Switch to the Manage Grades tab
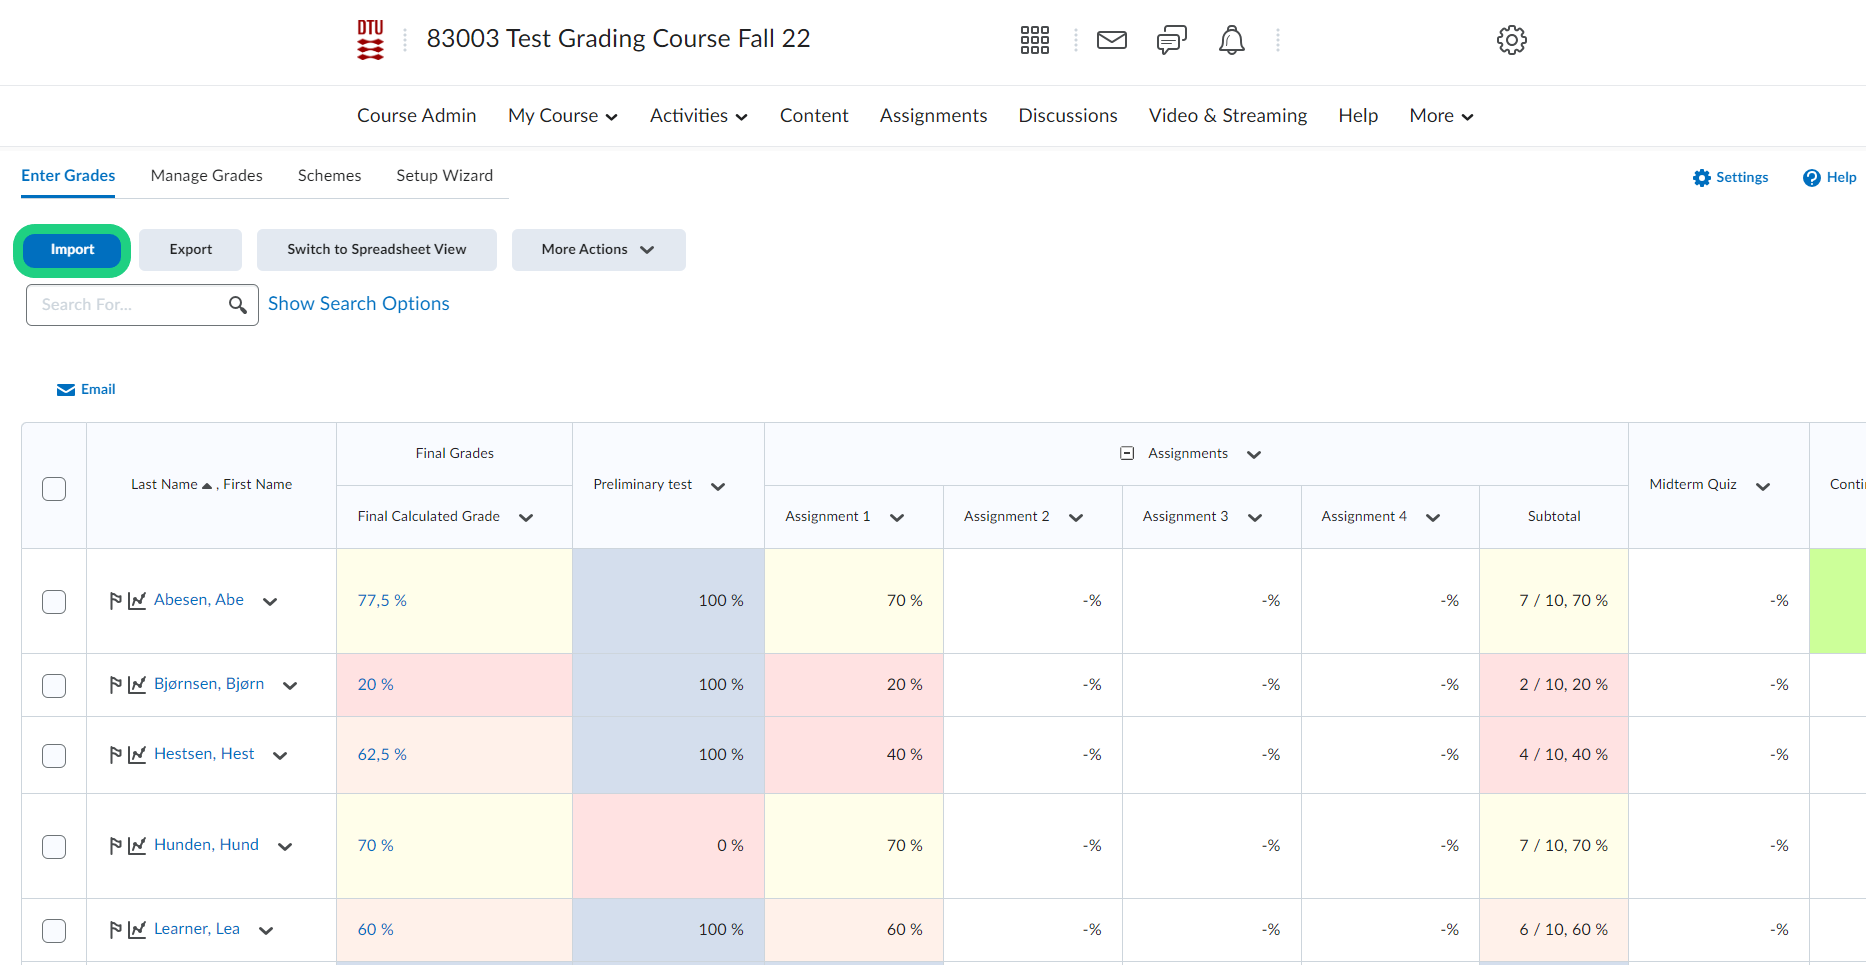 coord(206,176)
